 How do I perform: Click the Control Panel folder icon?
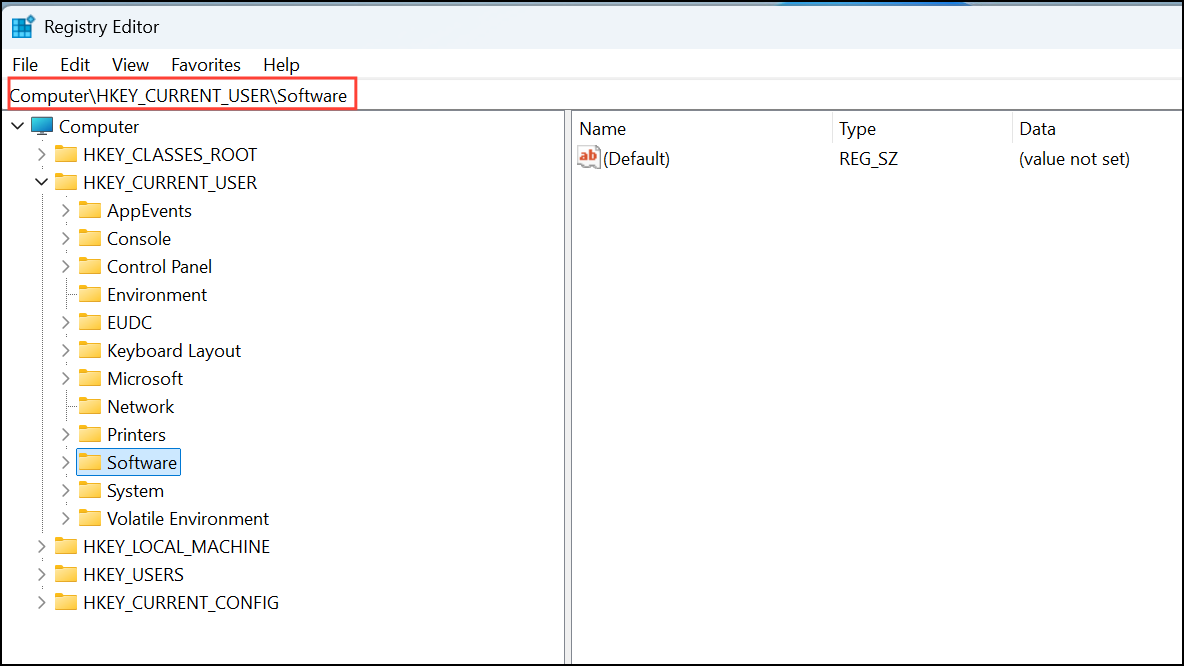(x=90, y=266)
